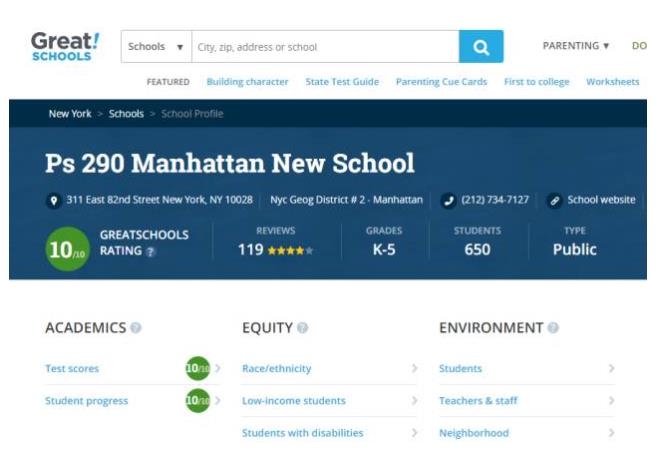663x454 pixels.
Task: Click the partially visible DO menu item
Action: 639,46
